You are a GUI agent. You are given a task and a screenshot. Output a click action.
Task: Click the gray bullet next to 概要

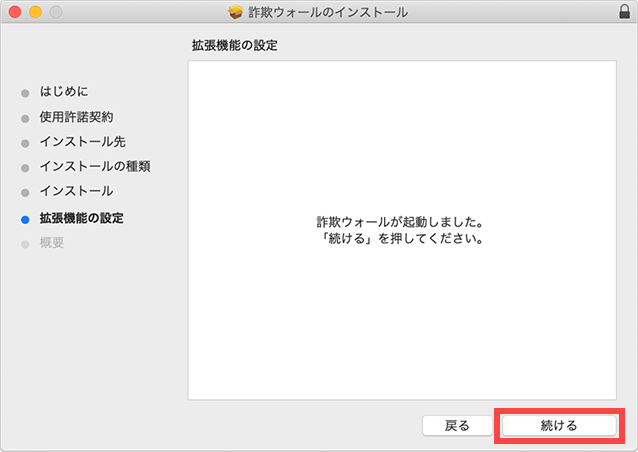pyautogui.click(x=25, y=243)
